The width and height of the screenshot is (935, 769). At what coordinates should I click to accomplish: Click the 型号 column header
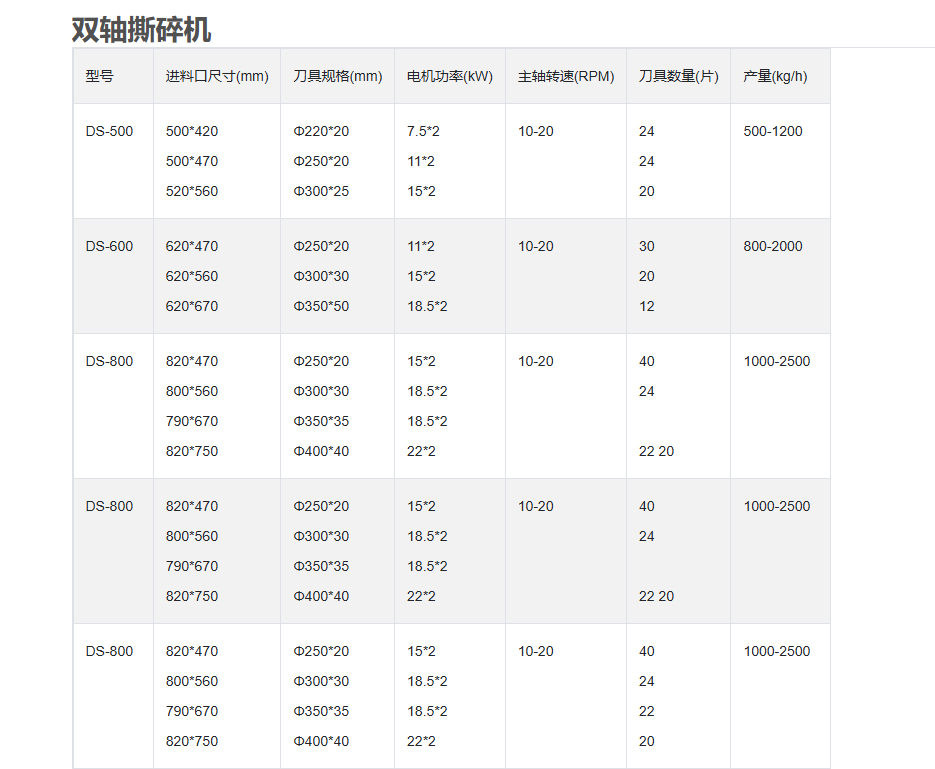tap(99, 76)
